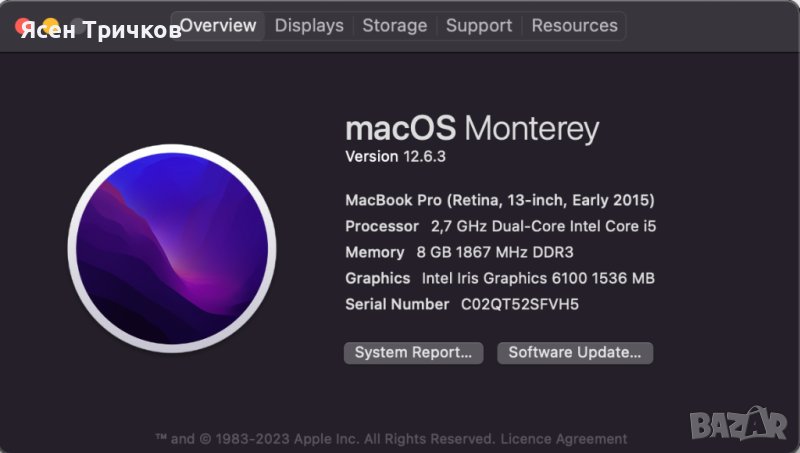Image resolution: width=800 pixels, height=453 pixels.
Task: Open the Licence Agreement link
Action: pyautogui.click(x=564, y=439)
